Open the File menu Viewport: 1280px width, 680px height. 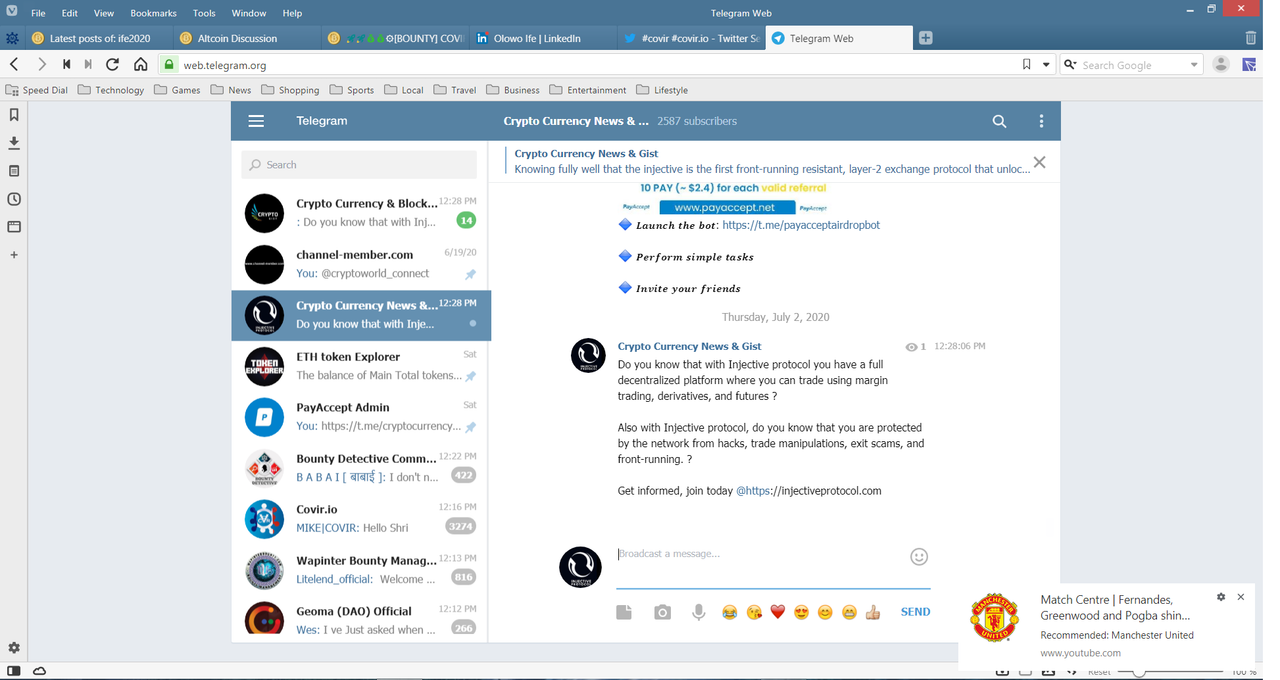[x=38, y=13]
